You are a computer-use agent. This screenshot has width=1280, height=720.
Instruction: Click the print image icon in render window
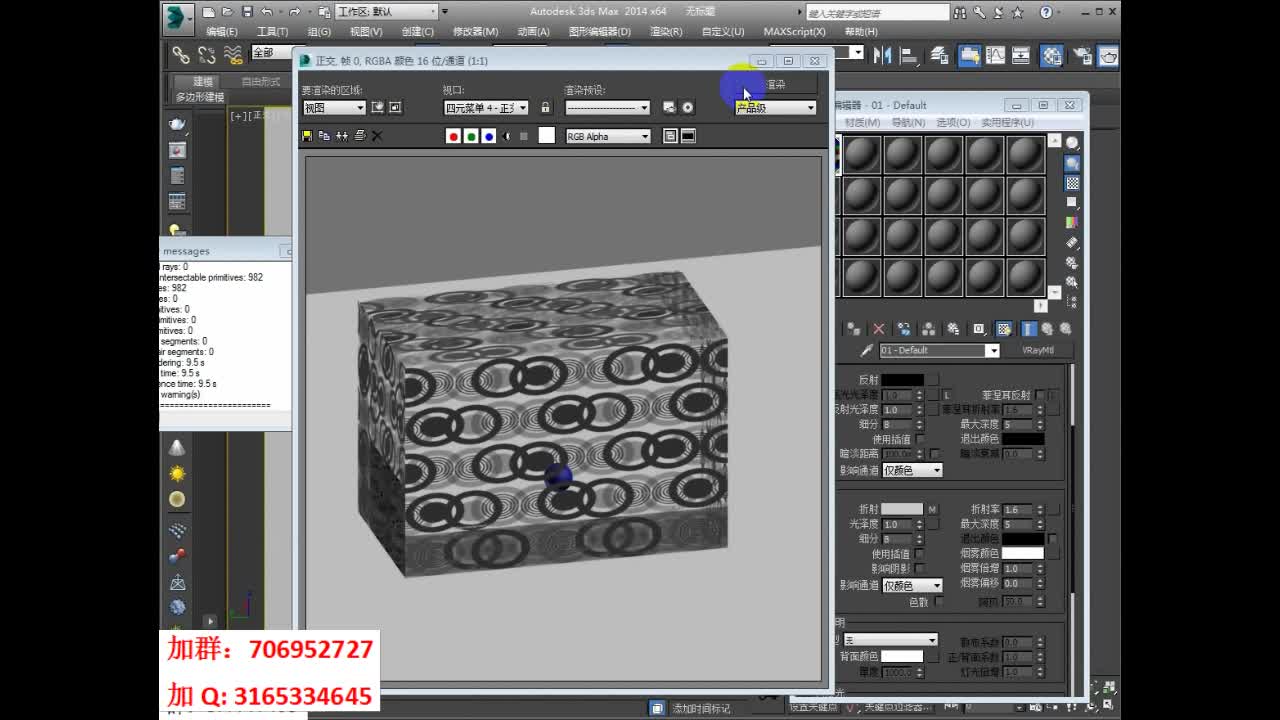coord(359,136)
